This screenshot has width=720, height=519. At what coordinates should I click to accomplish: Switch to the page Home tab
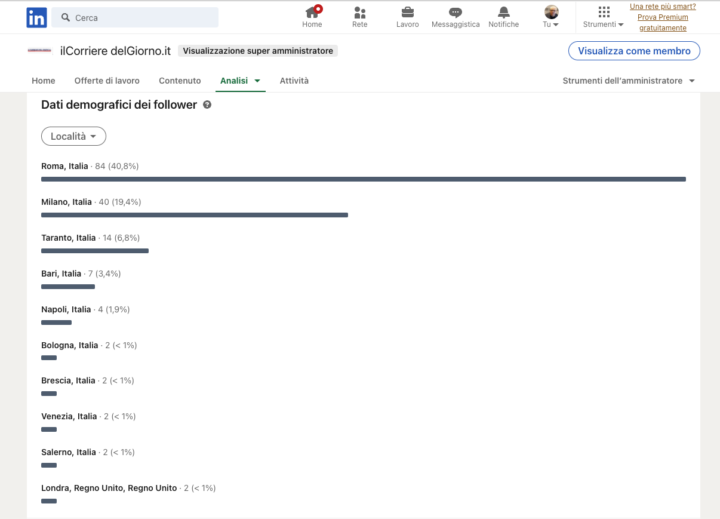tap(43, 81)
